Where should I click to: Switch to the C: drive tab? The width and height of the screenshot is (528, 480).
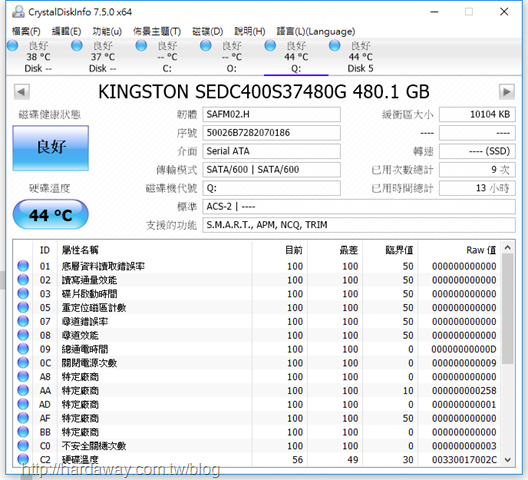pyautogui.click(x=167, y=57)
